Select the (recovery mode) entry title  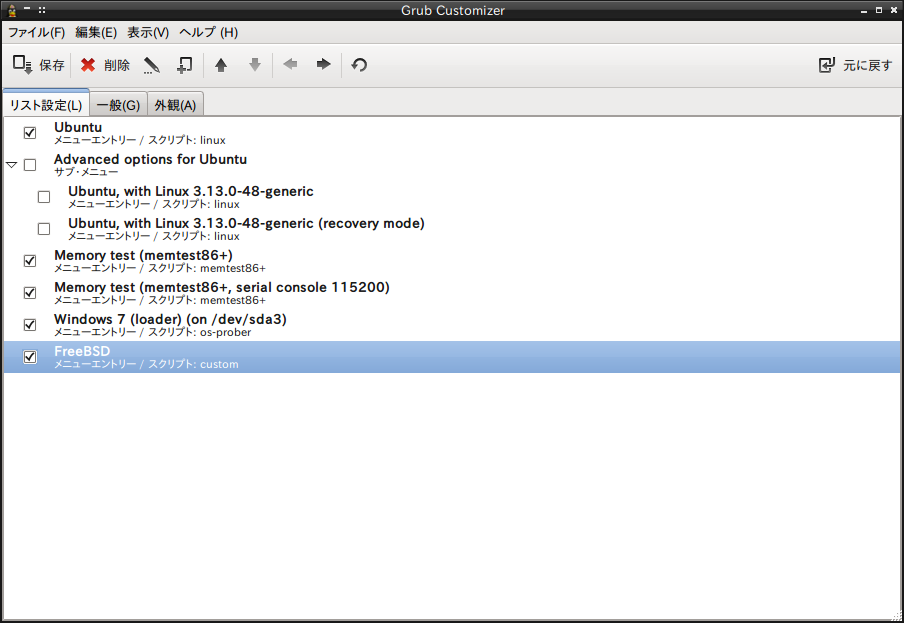(246, 223)
